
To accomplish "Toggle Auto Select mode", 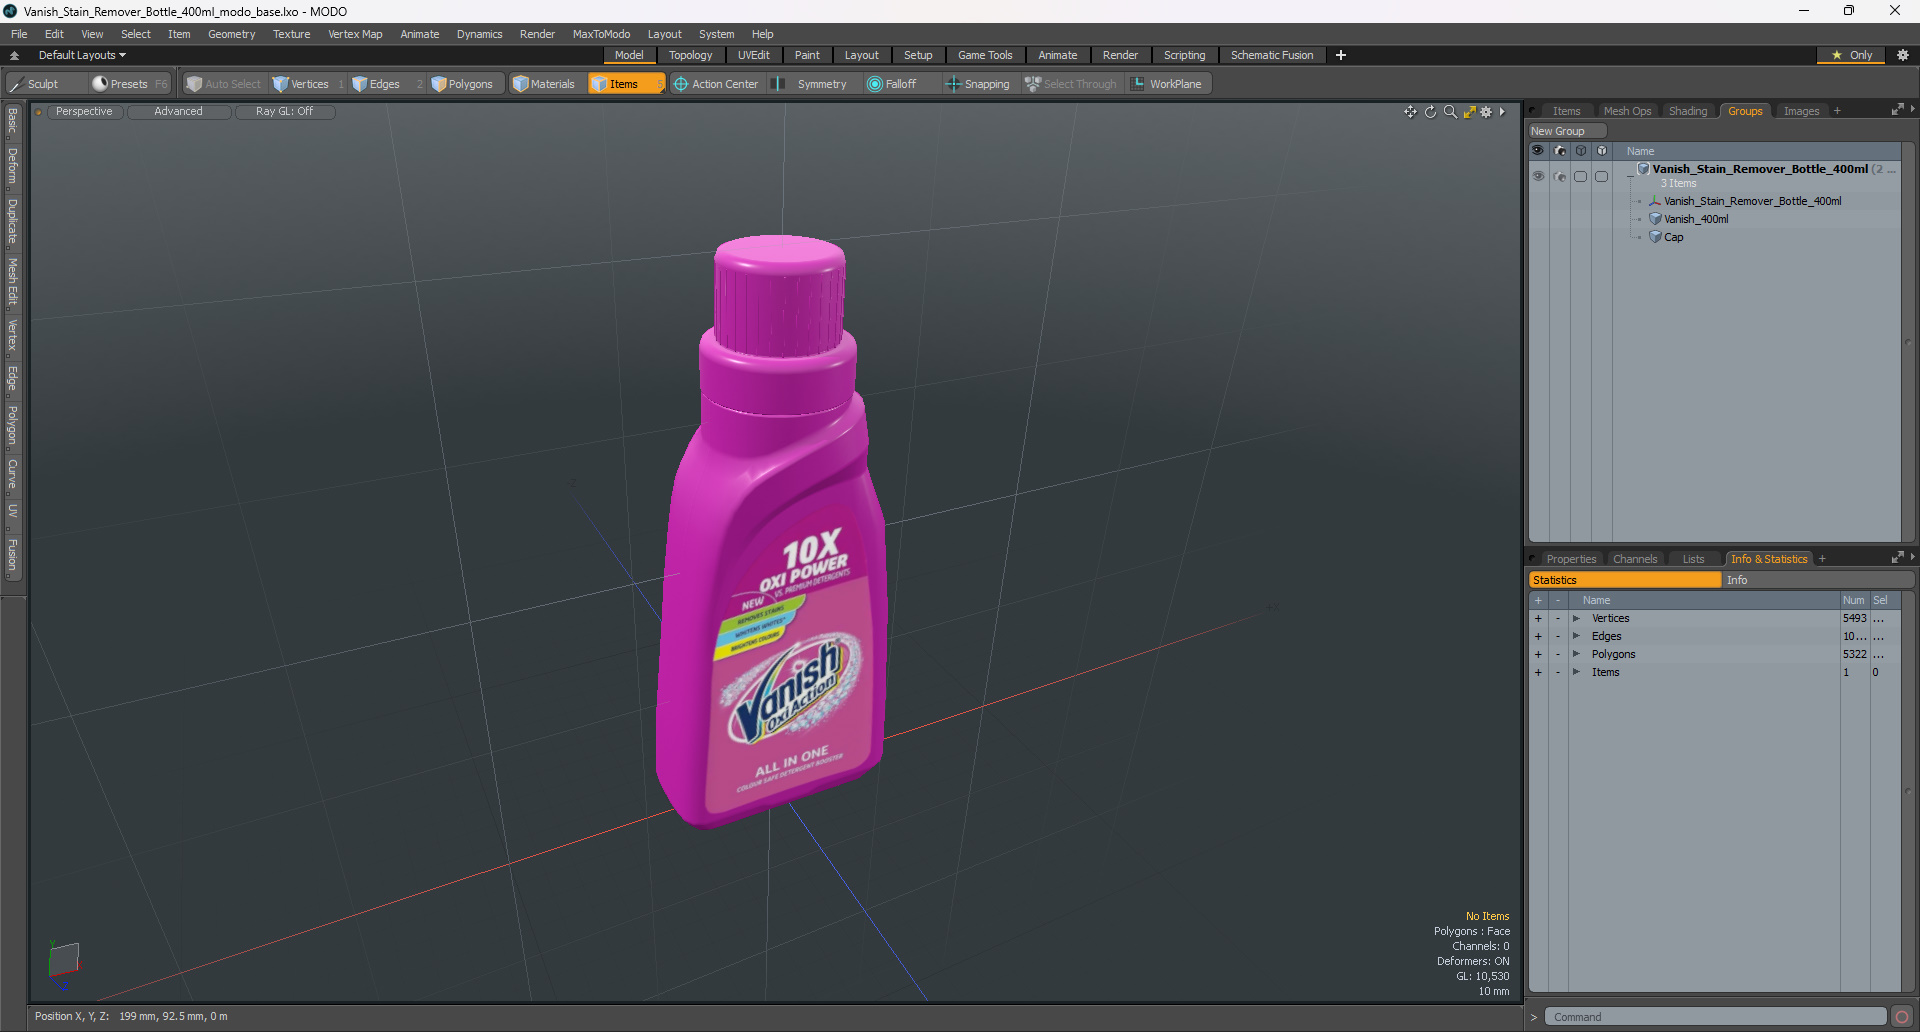I will click(223, 84).
